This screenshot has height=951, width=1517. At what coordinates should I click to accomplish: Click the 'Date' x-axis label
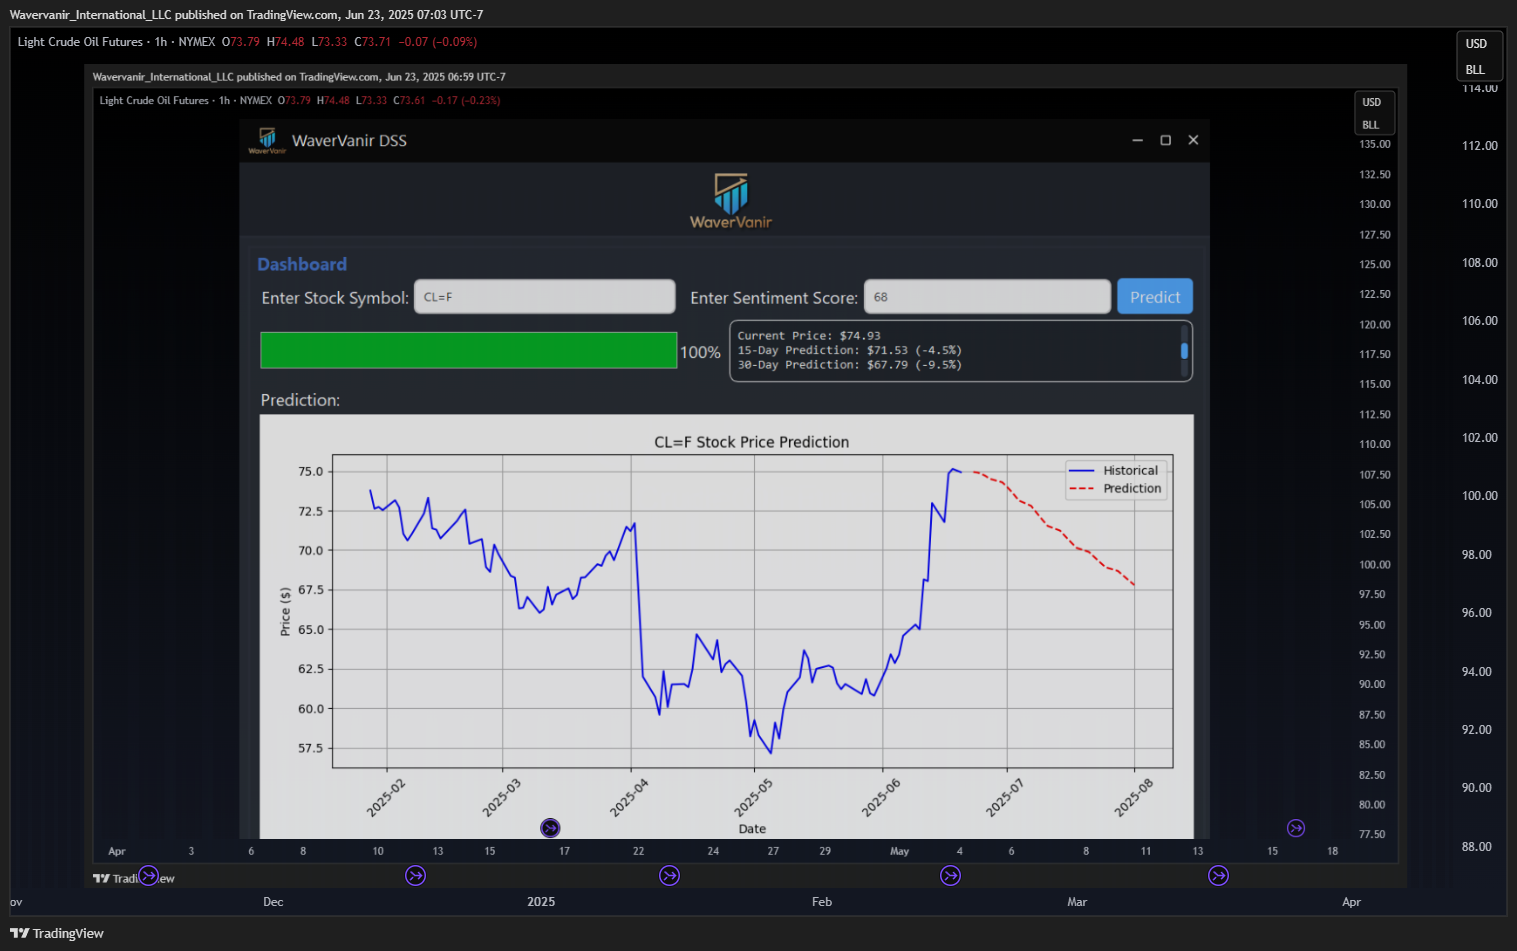tap(752, 829)
